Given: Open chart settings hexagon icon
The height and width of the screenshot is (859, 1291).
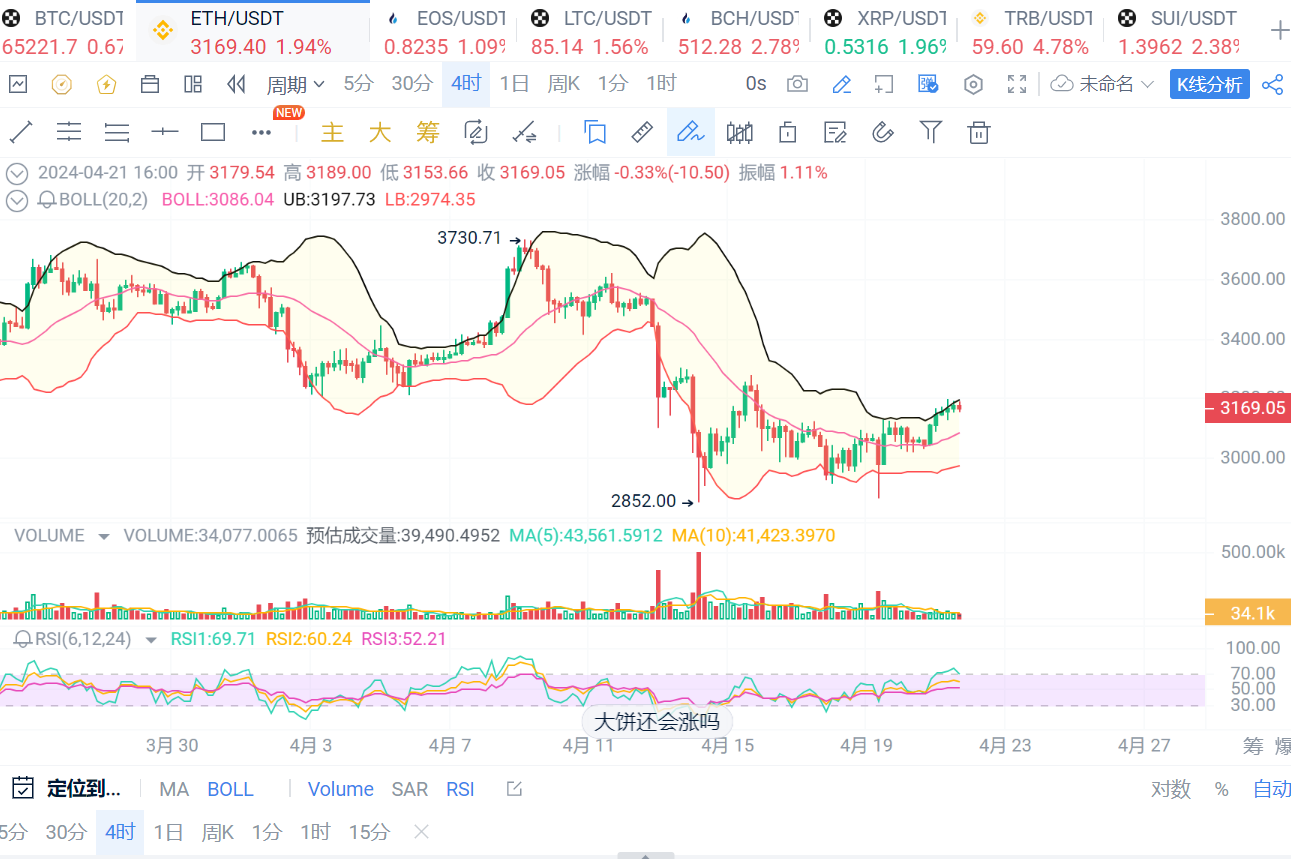Looking at the screenshot, I should (x=973, y=84).
